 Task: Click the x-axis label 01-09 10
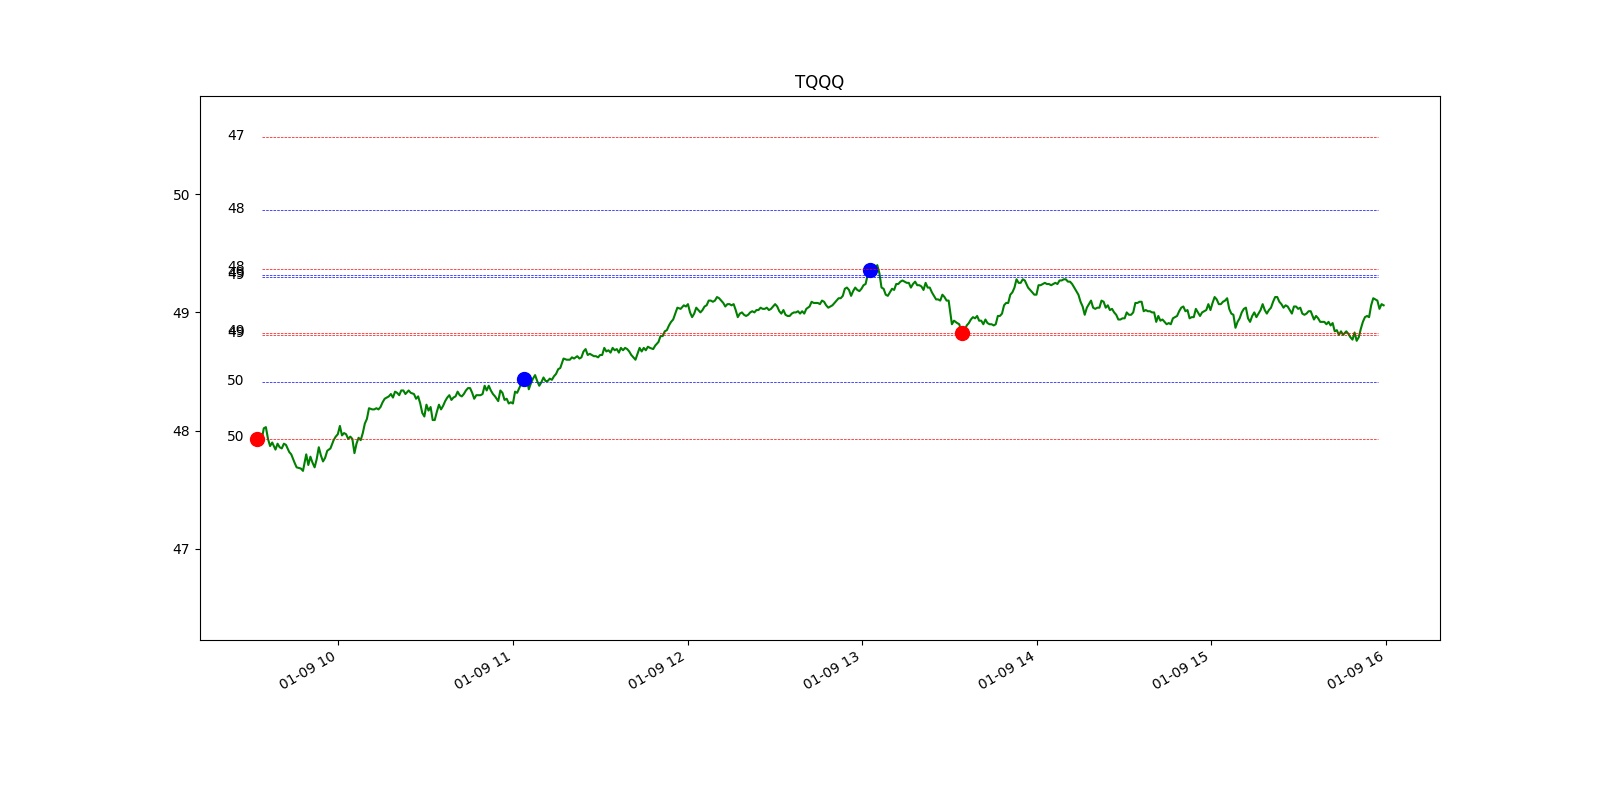click(x=308, y=669)
